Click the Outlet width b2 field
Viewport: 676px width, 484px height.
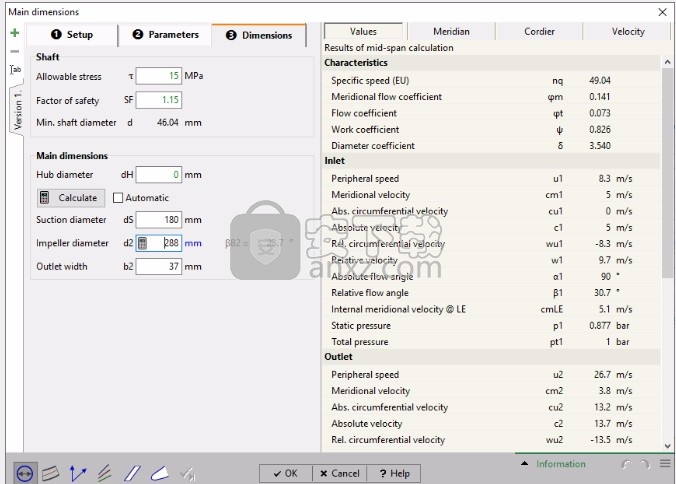click(159, 266)
